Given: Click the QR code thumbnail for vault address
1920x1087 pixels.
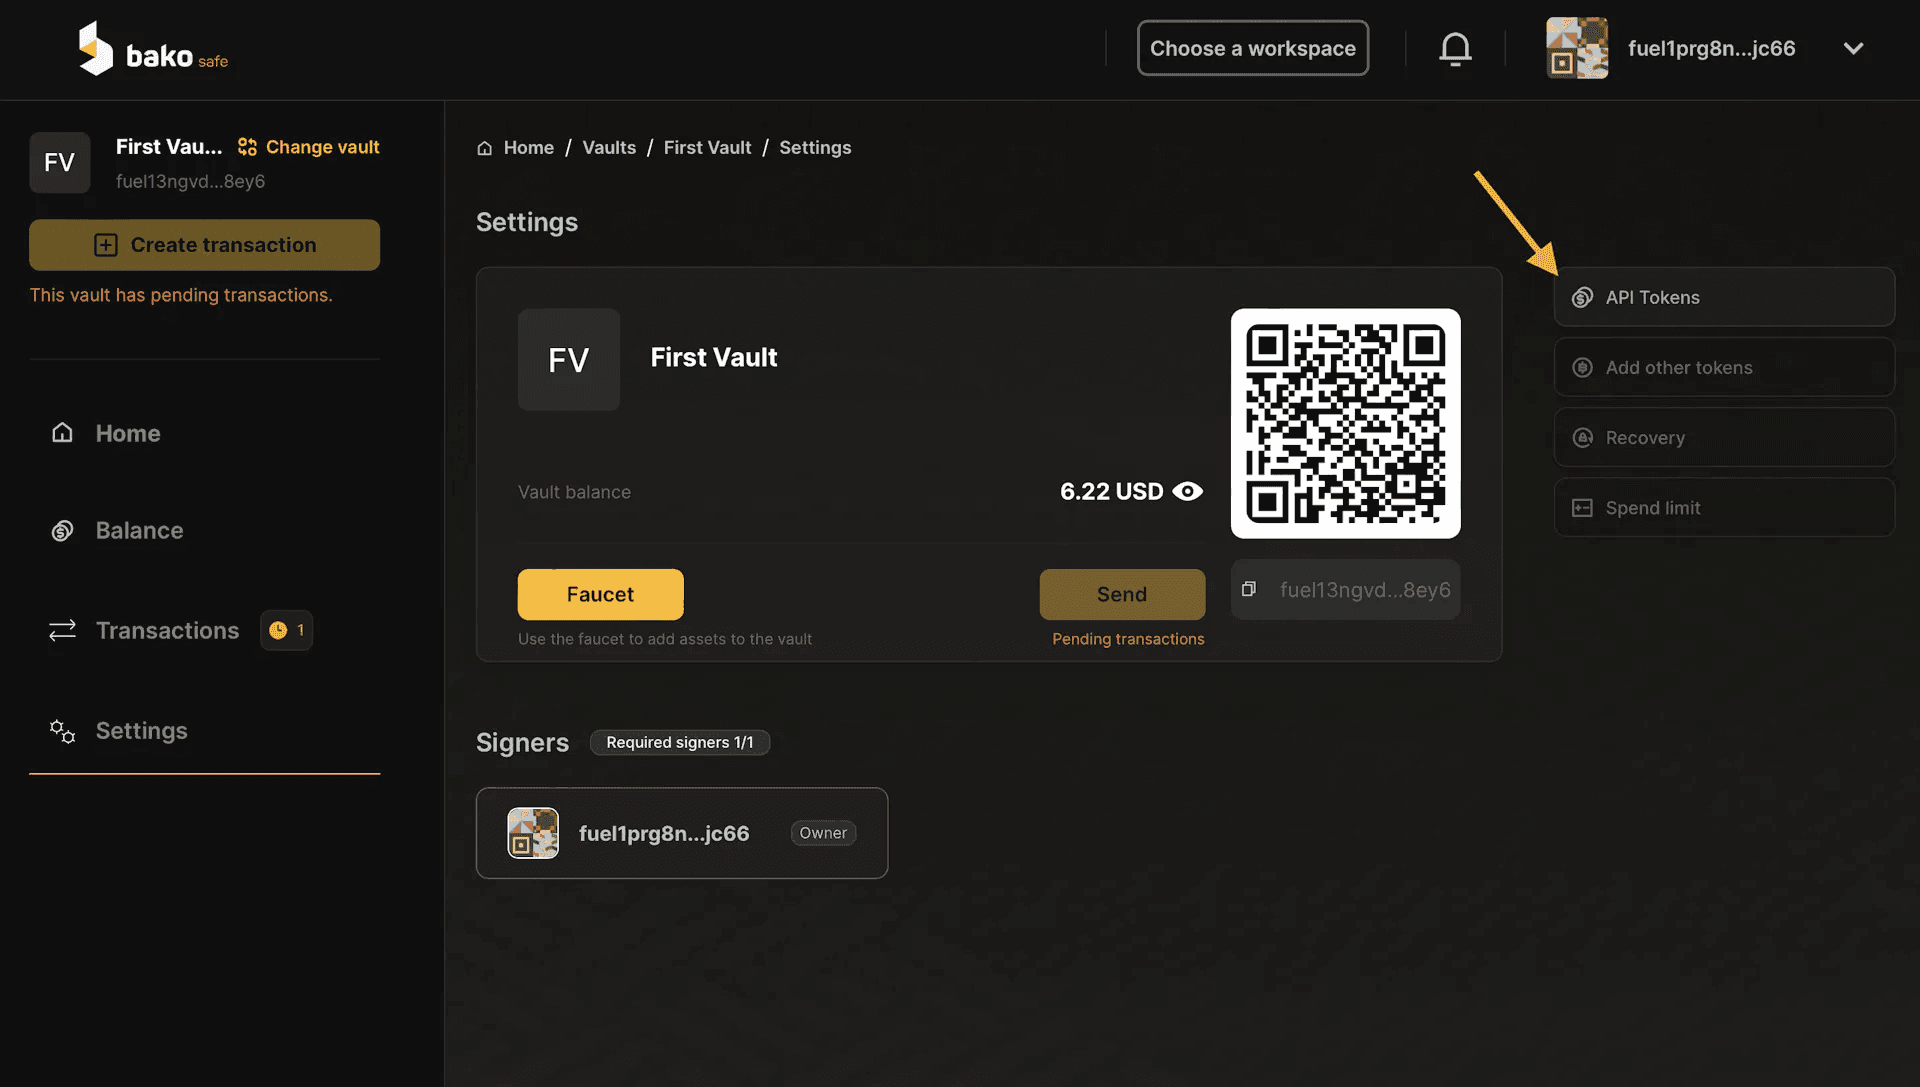Looking at the screenshot, I should pos(1345,422).
